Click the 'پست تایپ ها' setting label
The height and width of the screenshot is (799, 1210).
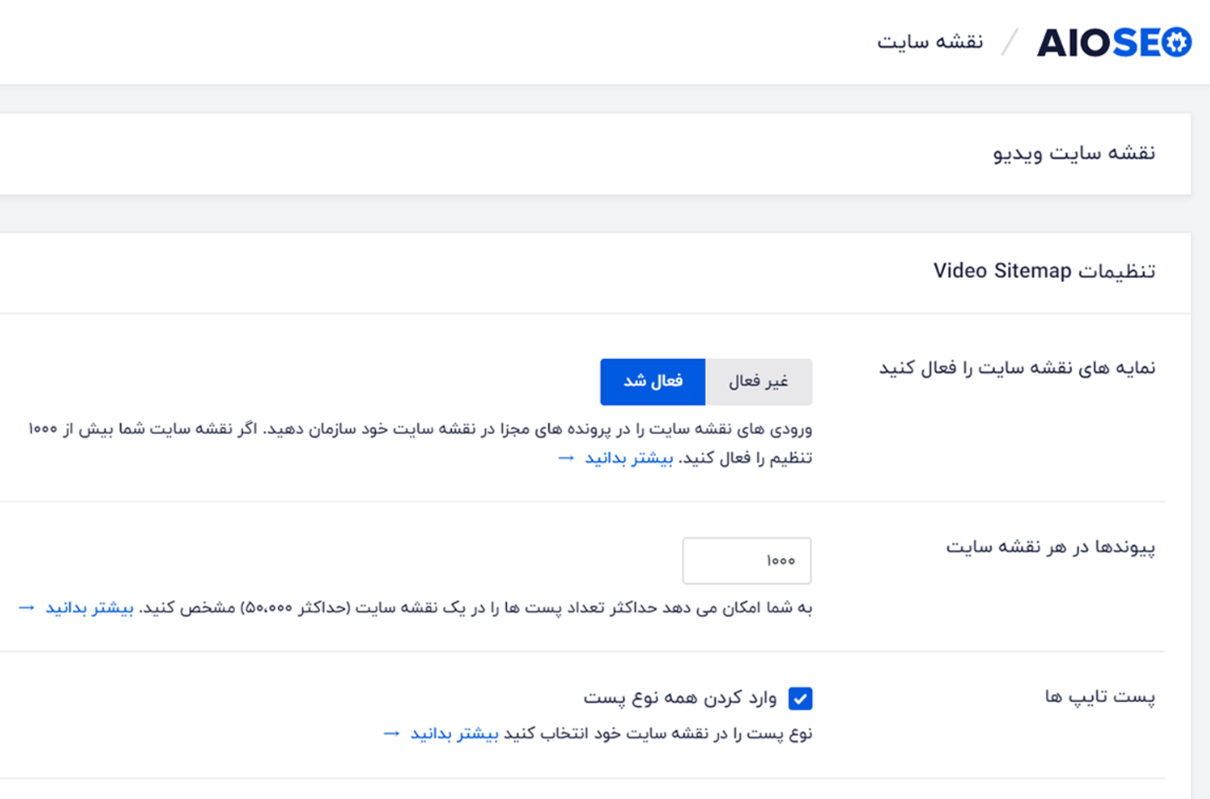[x=1099, y=696]
